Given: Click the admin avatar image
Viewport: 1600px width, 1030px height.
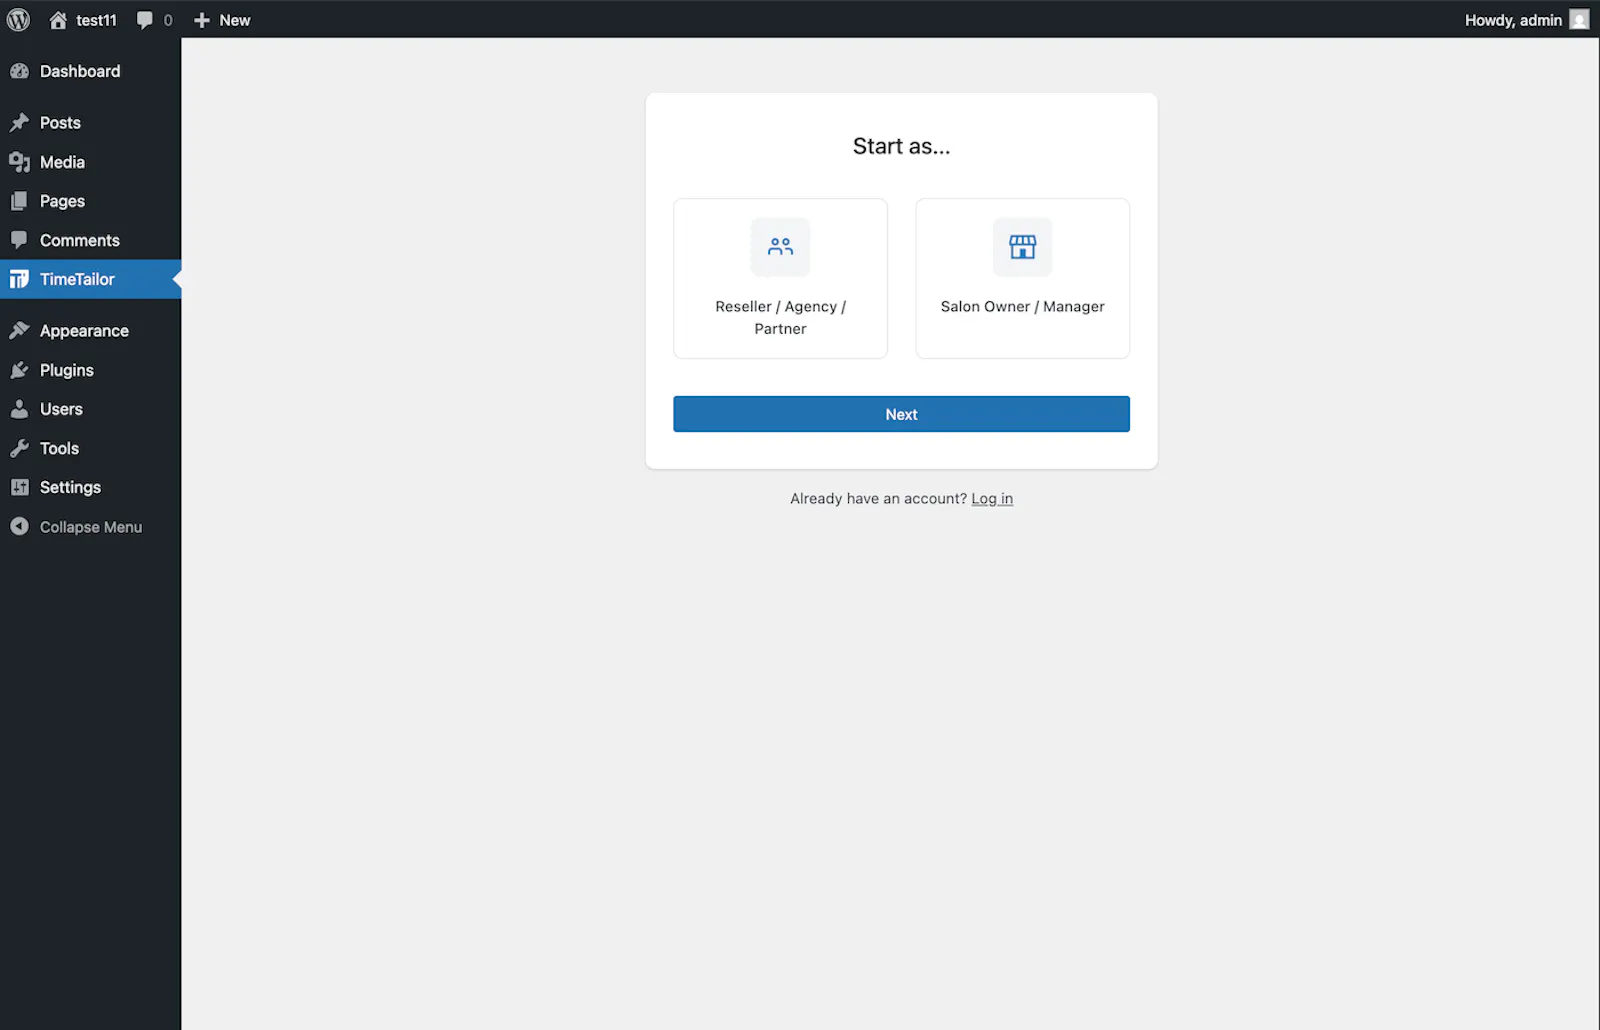Looking at the screenshot, I should [x=1579, y=20].
